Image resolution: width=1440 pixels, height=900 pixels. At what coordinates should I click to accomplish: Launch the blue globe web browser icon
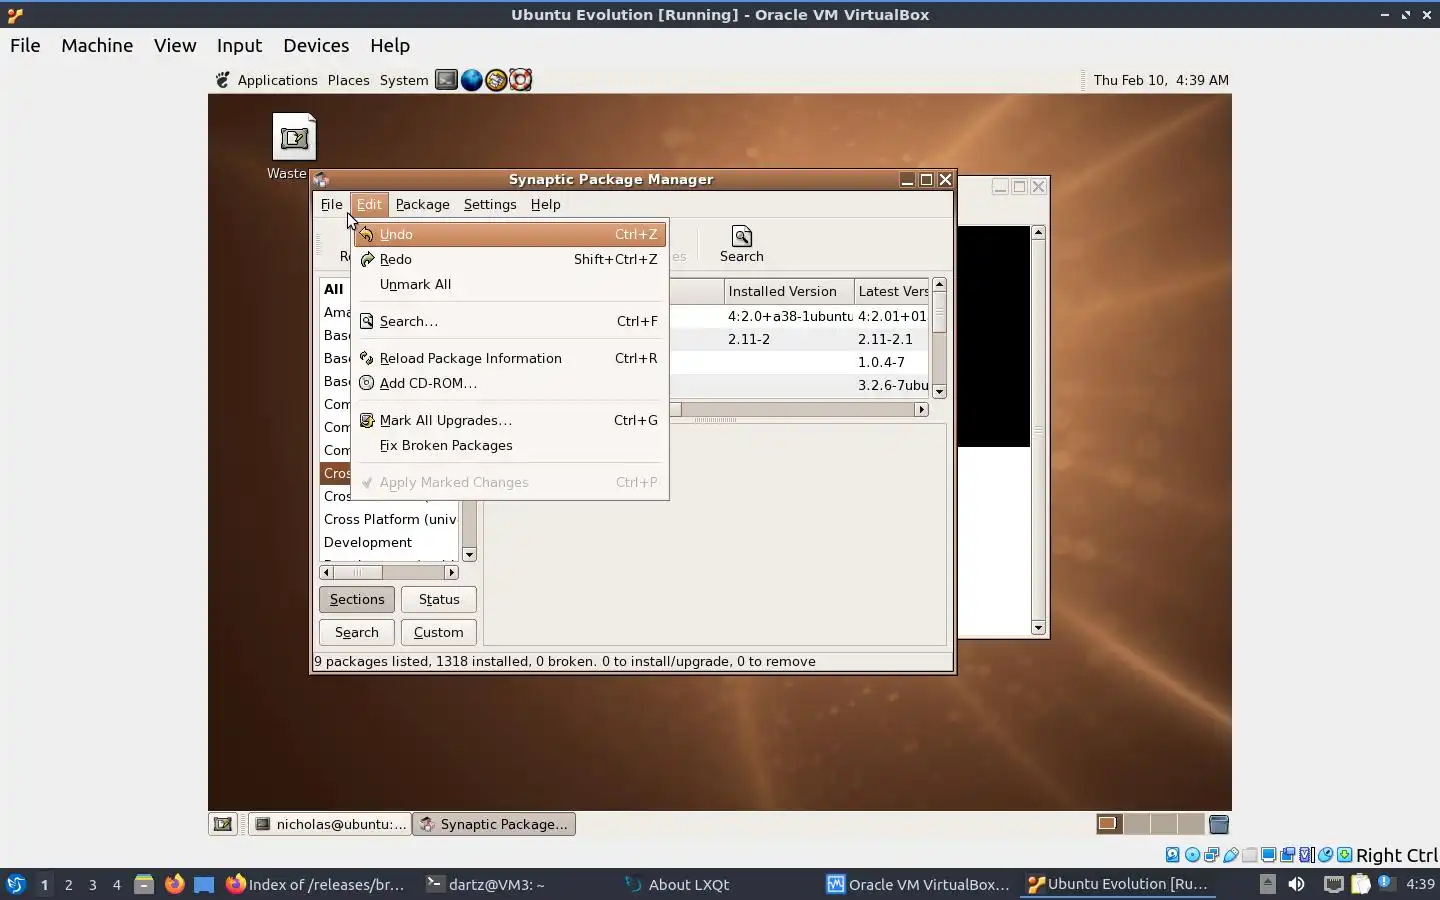tap(471, 80)
